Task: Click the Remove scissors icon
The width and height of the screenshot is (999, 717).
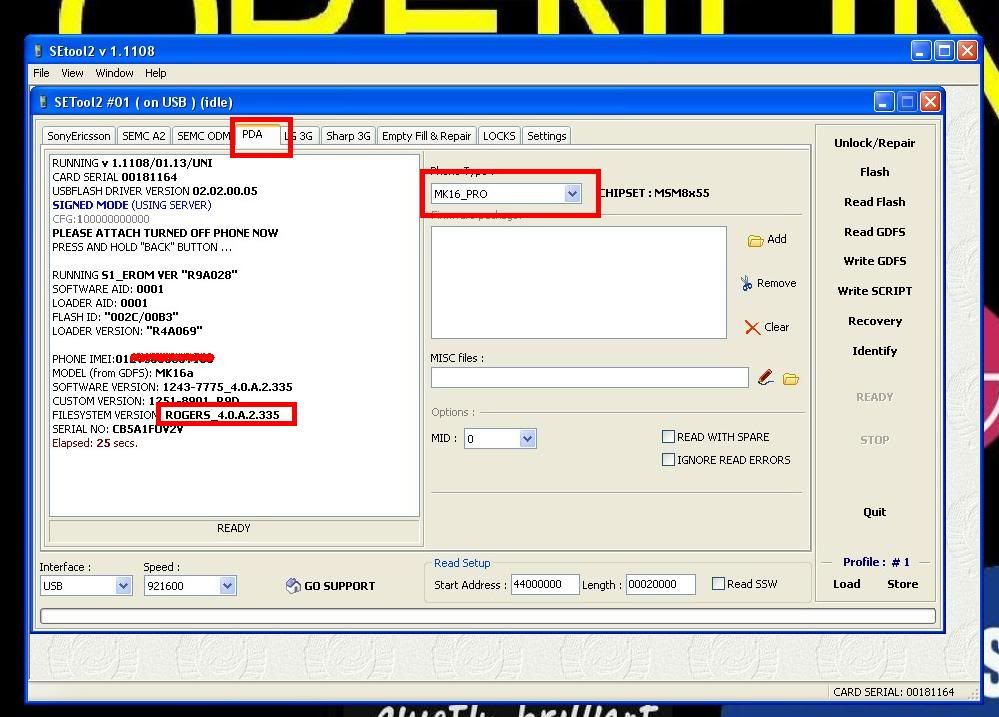Action: click(x=746, y=284)
